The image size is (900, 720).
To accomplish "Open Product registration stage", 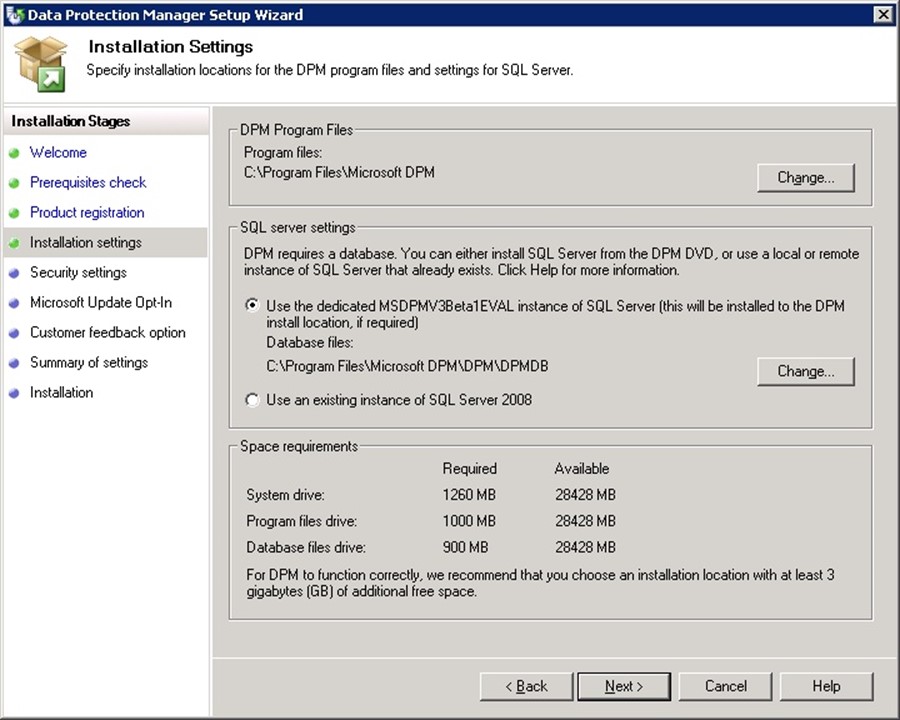I will tap(87, 213).
